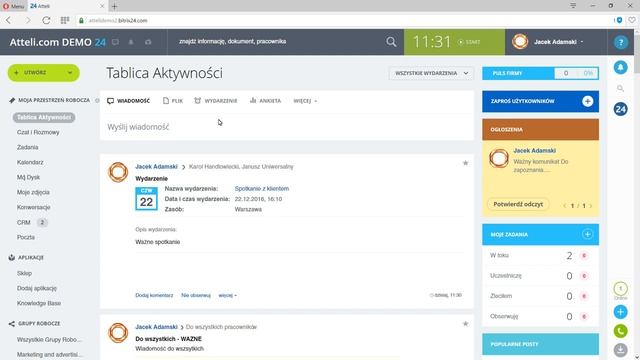Screen dimensions: 640x360
Task: Click the right-panel search icon
Action: [x=620, y=88]
